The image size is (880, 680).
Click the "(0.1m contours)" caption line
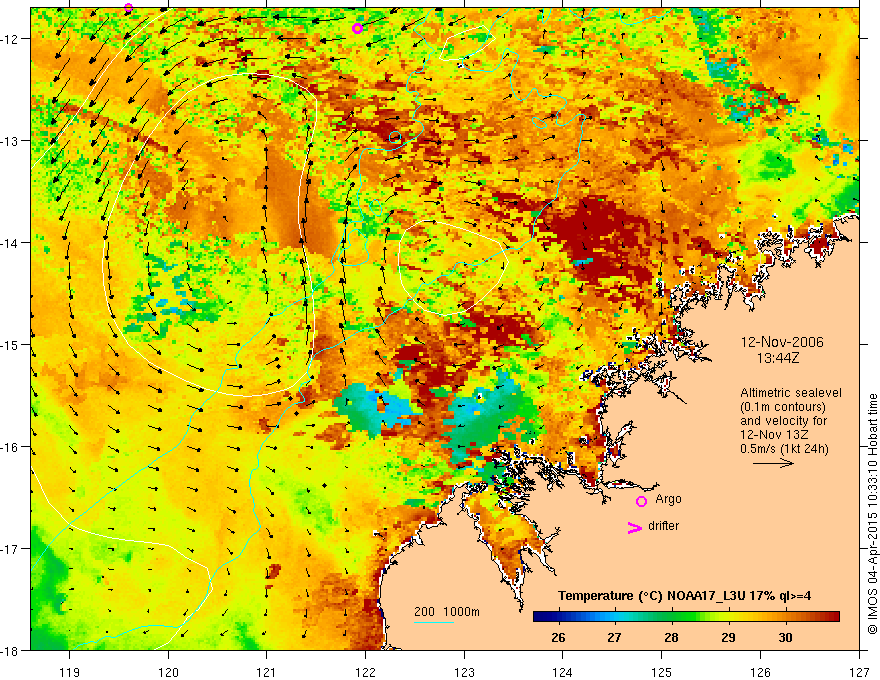[782, 407]
